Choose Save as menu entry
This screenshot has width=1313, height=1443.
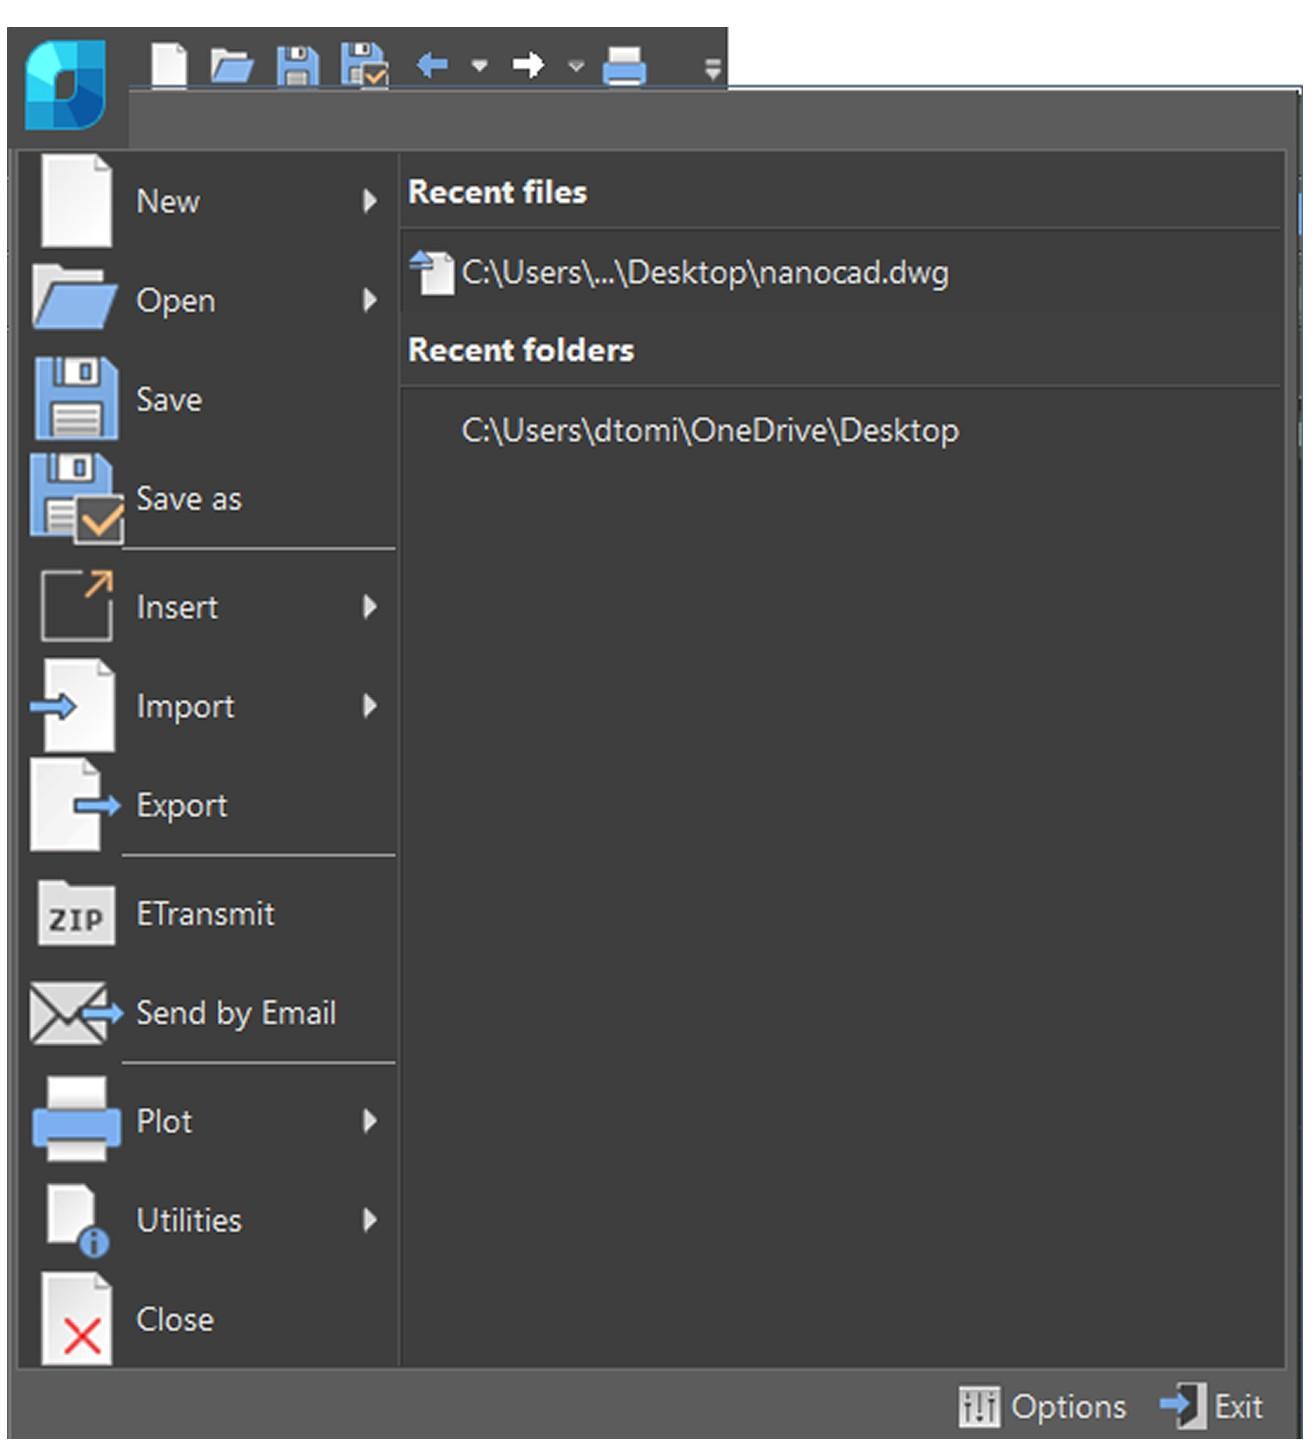[x=207, y=498]
